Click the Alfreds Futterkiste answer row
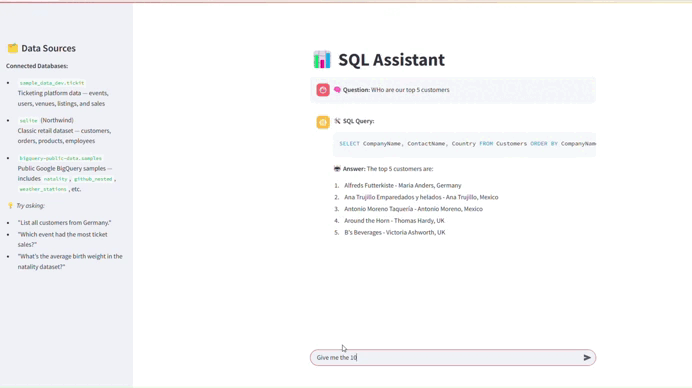692x388 pixels. pyautogui.click(x=402, y=185)
